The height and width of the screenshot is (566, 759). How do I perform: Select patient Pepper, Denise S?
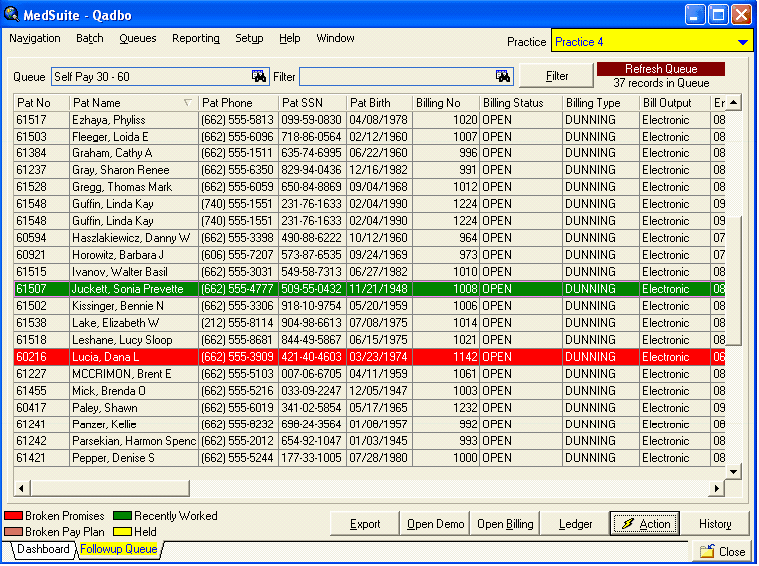(x=369, y=458)
